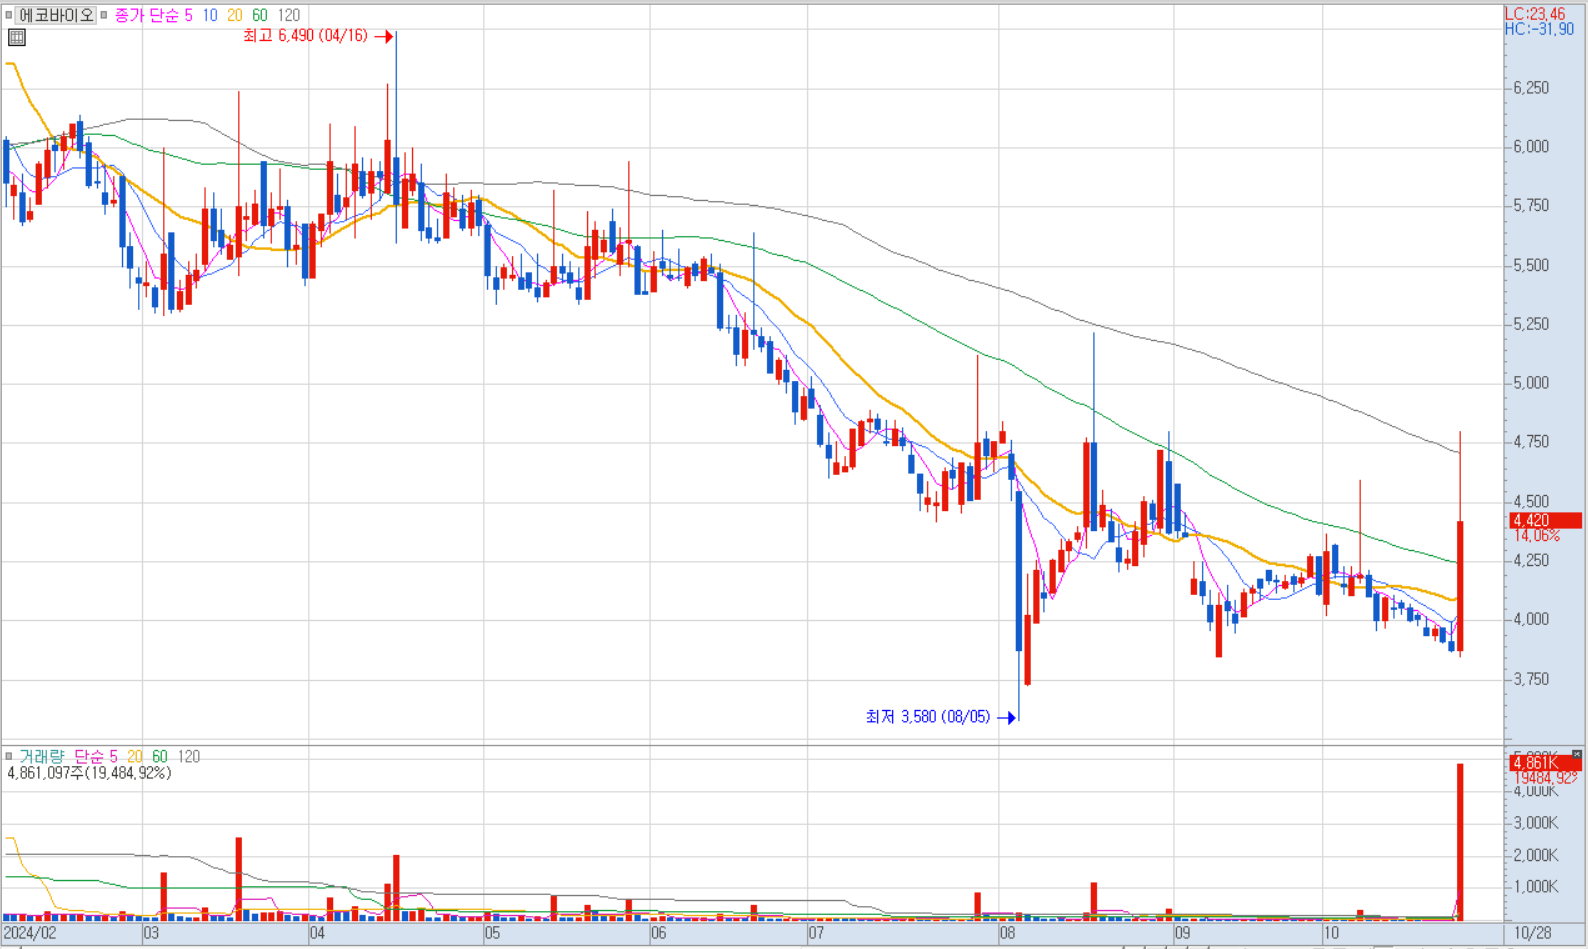Click the 5,000 price axis label
The image size is (1588, 949).
[1531, 383]
